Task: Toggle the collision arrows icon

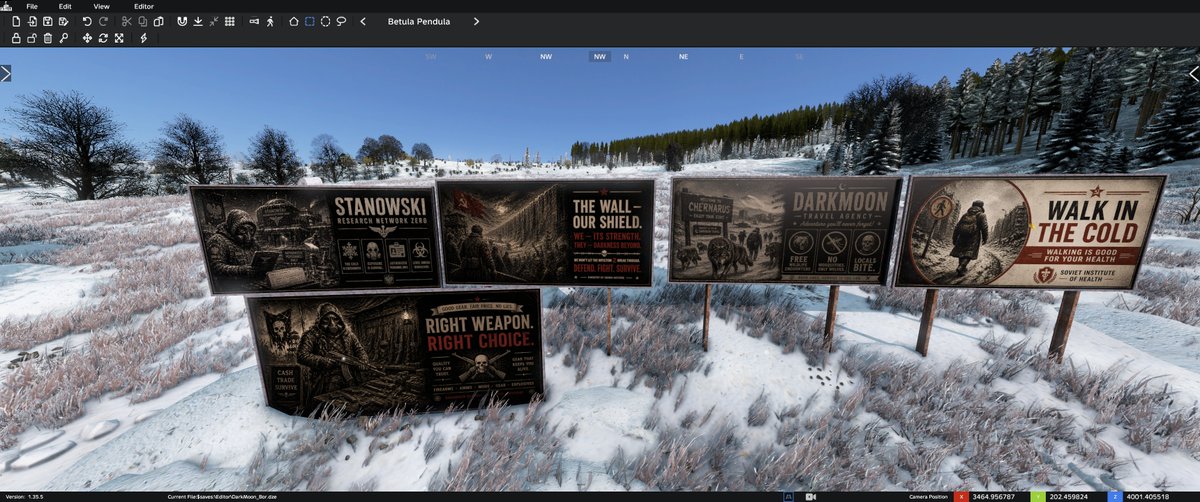Action: point(213,21)
